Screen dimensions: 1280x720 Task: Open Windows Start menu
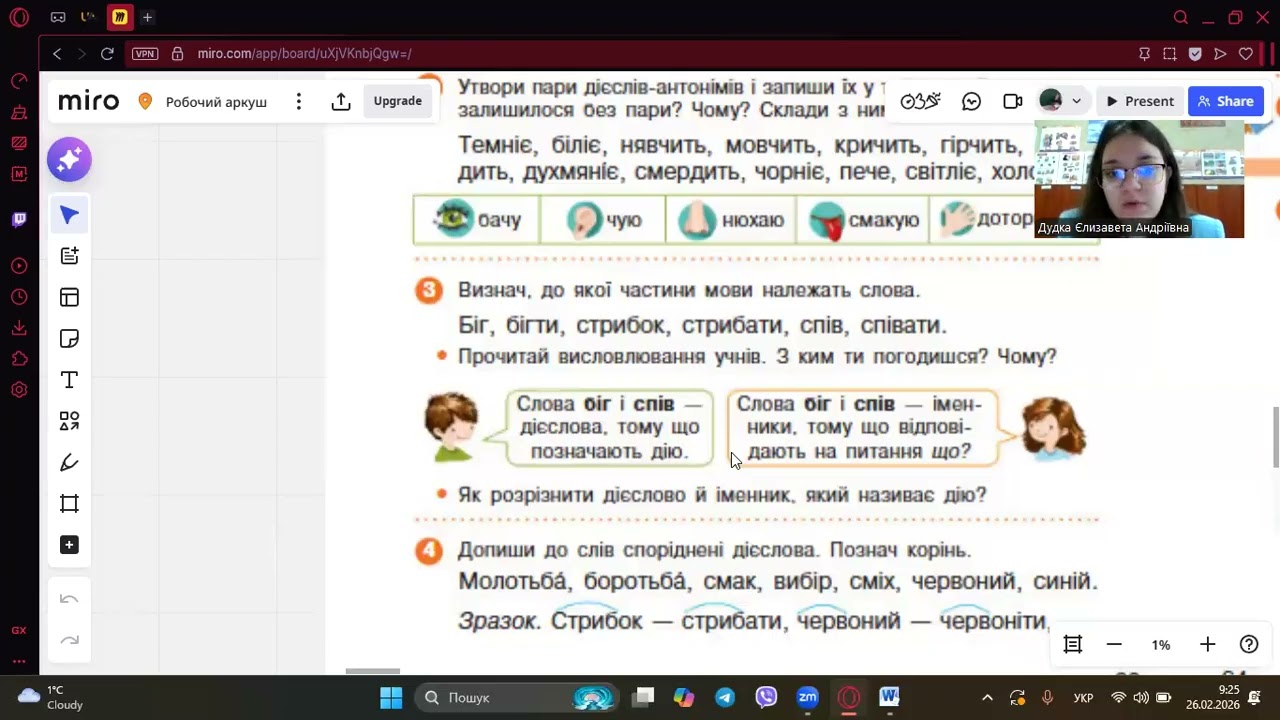point(391,698)
